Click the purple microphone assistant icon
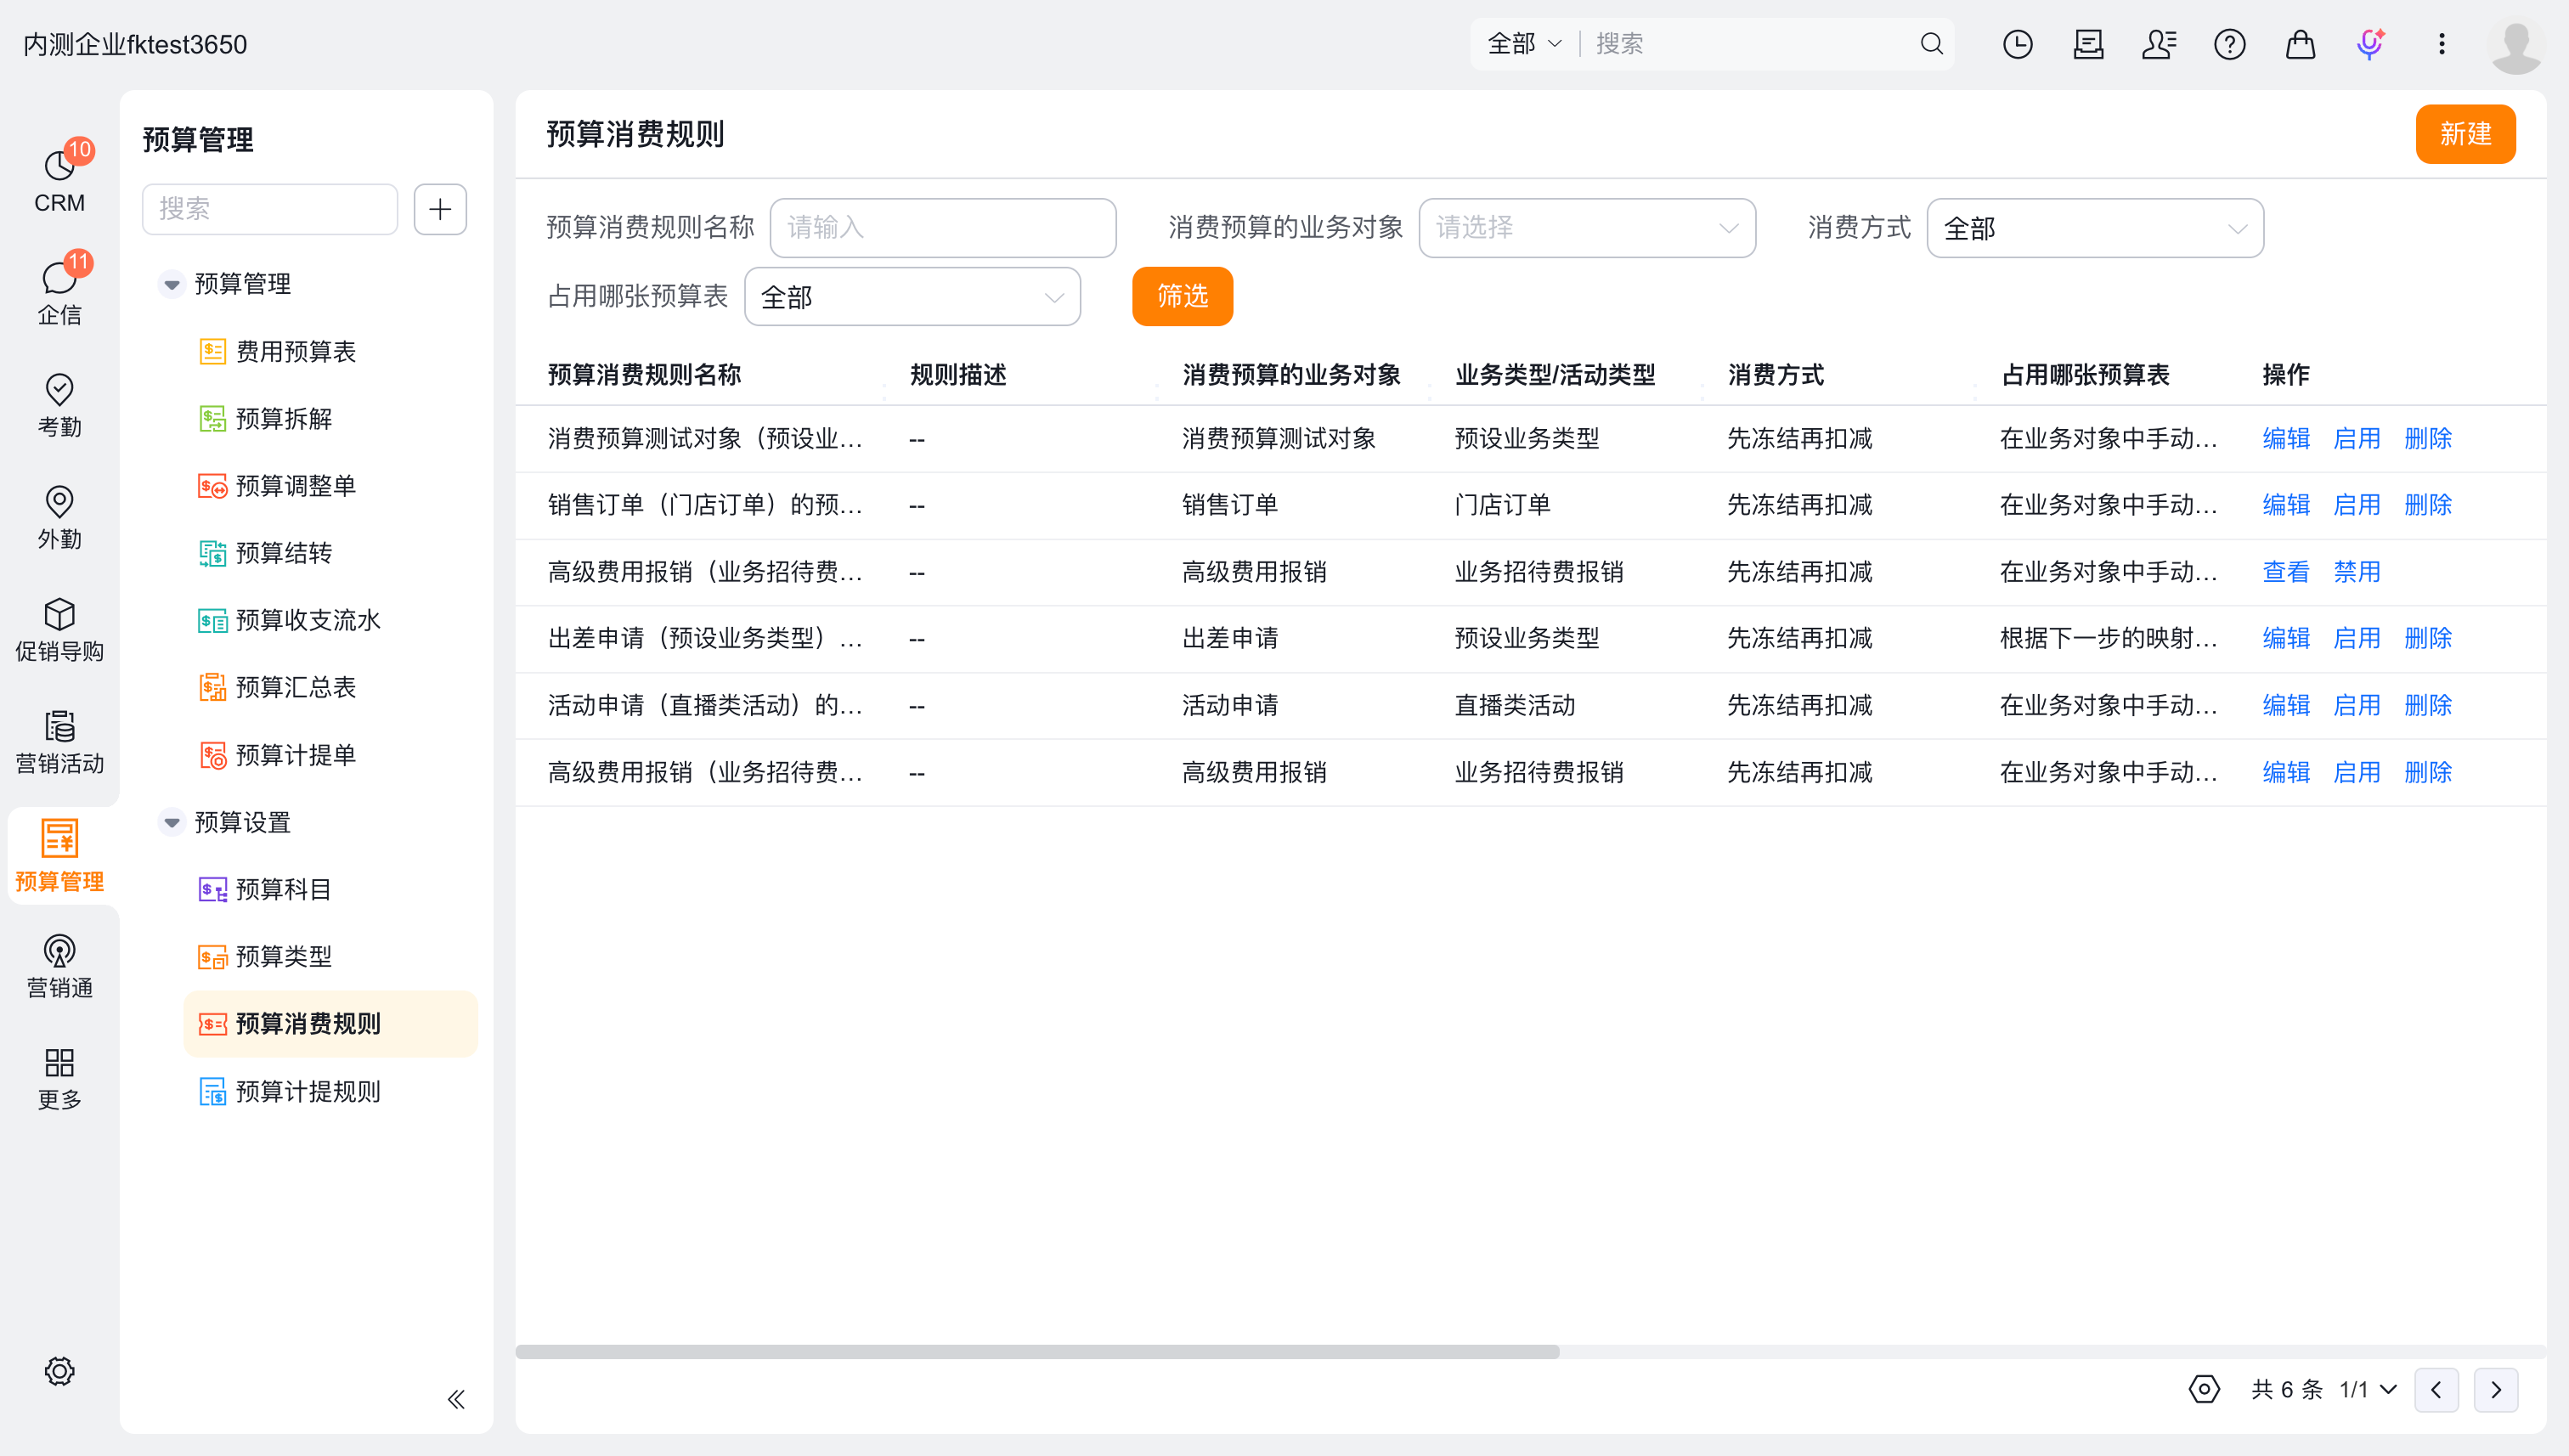The height and width of the screenshot is (1456, 2569). point(2370,44)
